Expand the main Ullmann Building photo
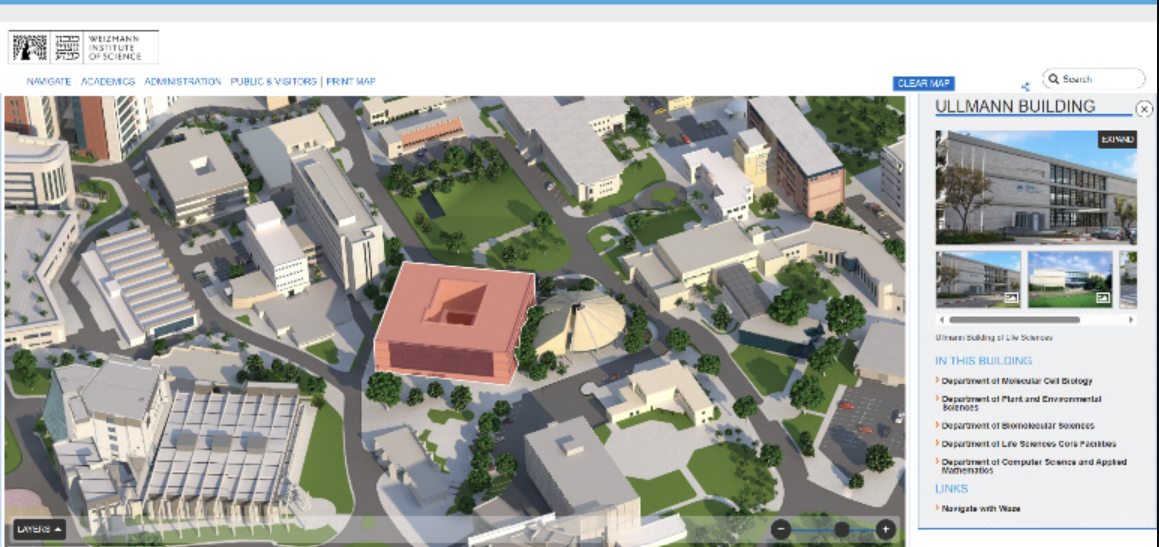Screen dimensions: 1159x547 point(1116,140)
